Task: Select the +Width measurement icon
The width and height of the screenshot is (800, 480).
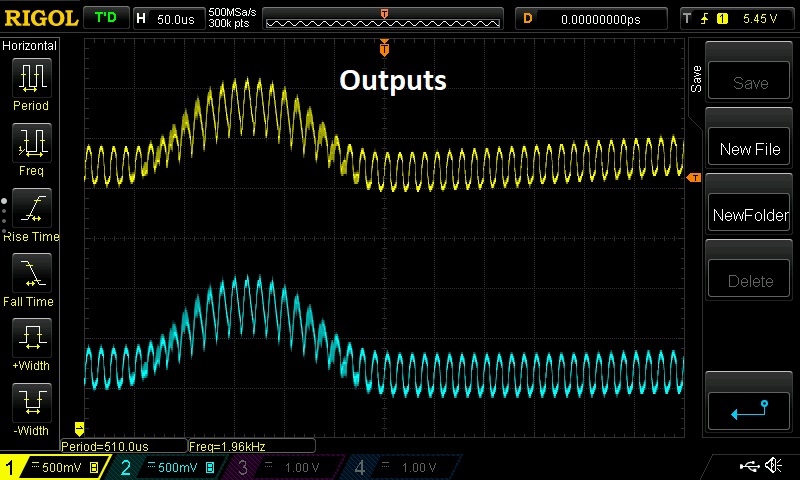Action: click(x=32, y=338)
